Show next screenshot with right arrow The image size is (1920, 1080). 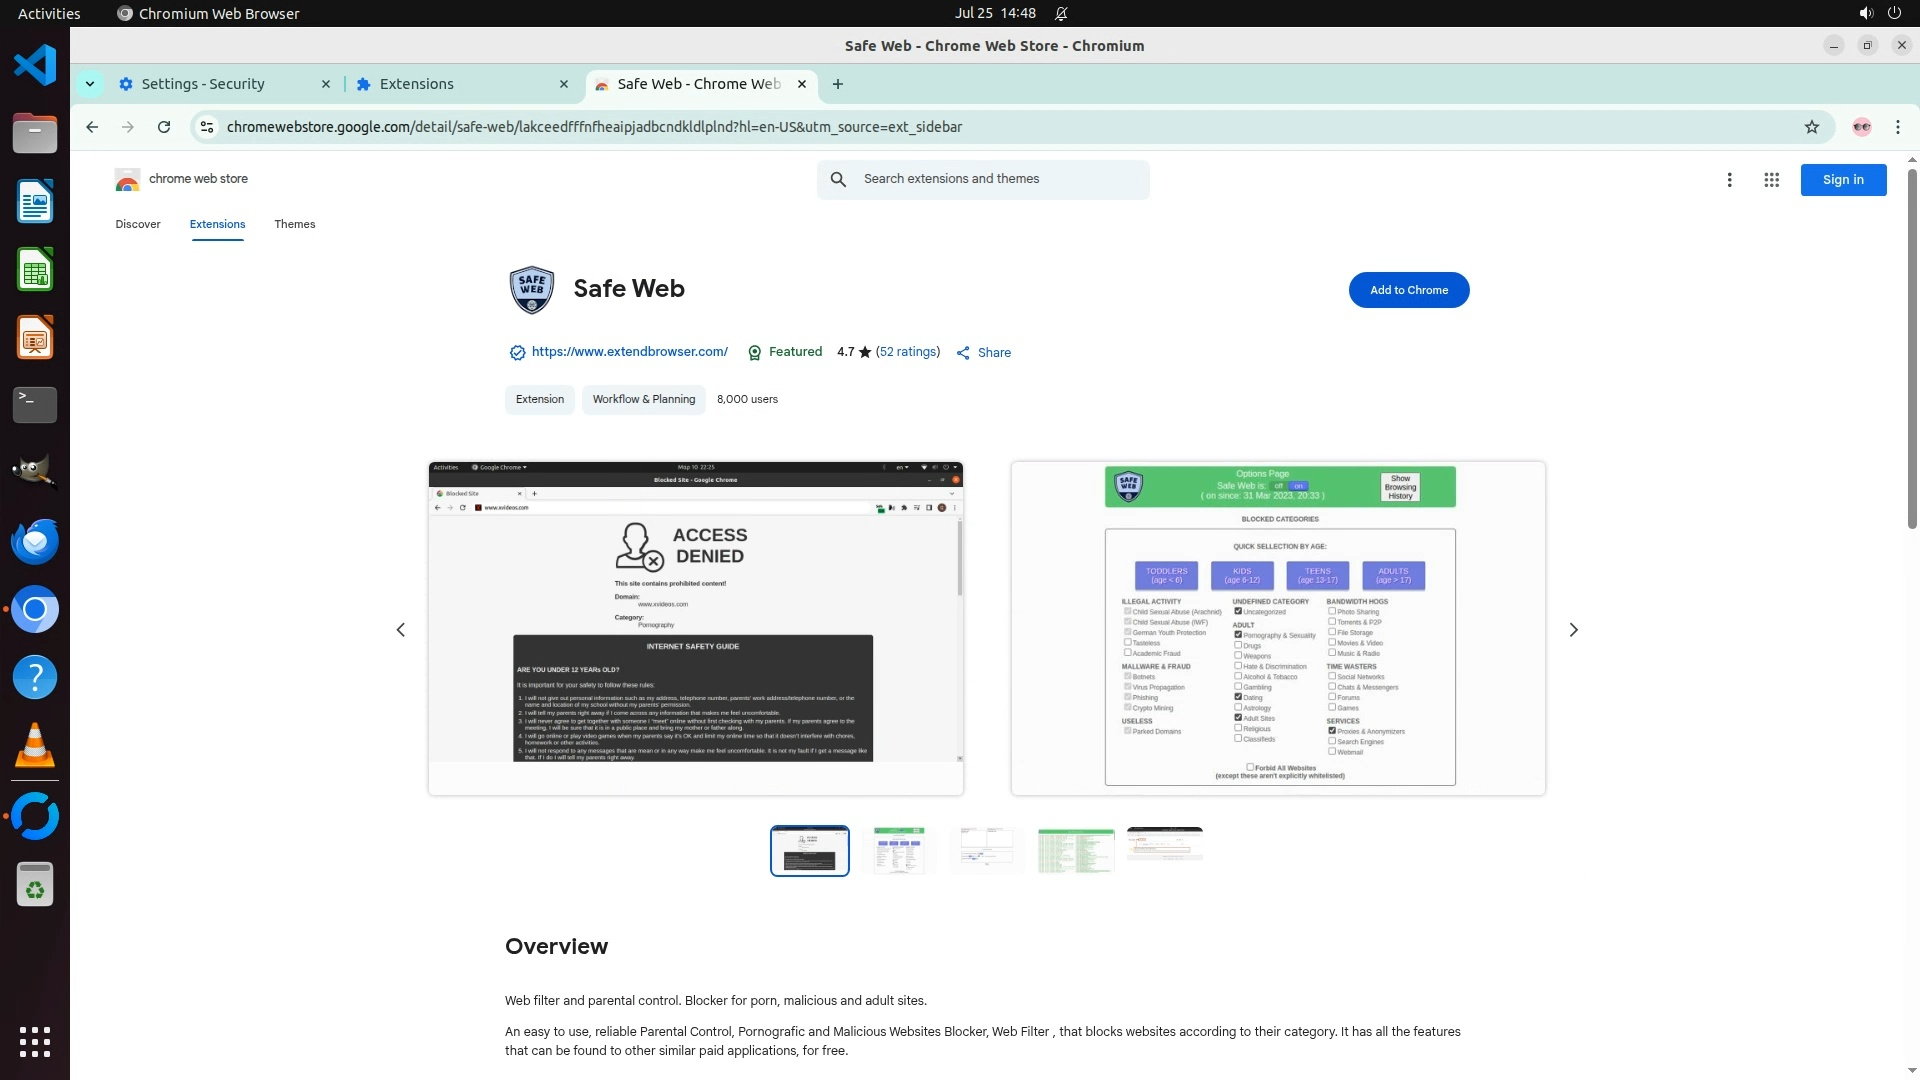[x=1573, y=630]
